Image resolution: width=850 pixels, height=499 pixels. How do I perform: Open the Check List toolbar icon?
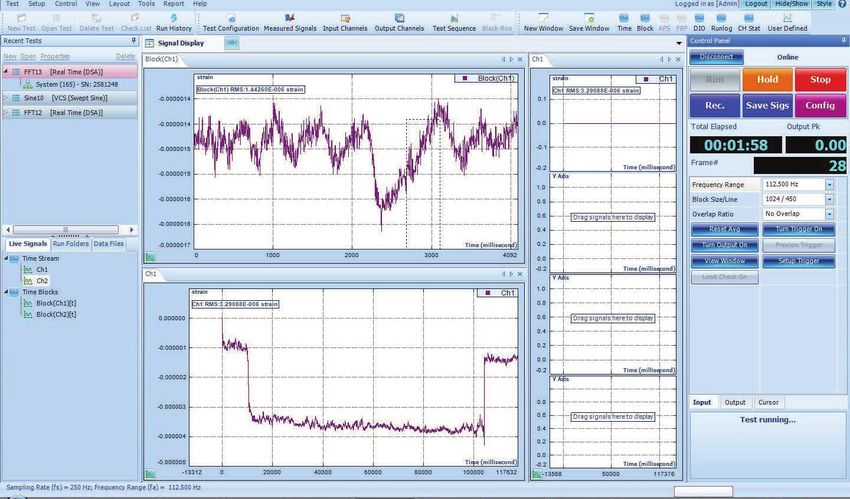click(136, 23)
